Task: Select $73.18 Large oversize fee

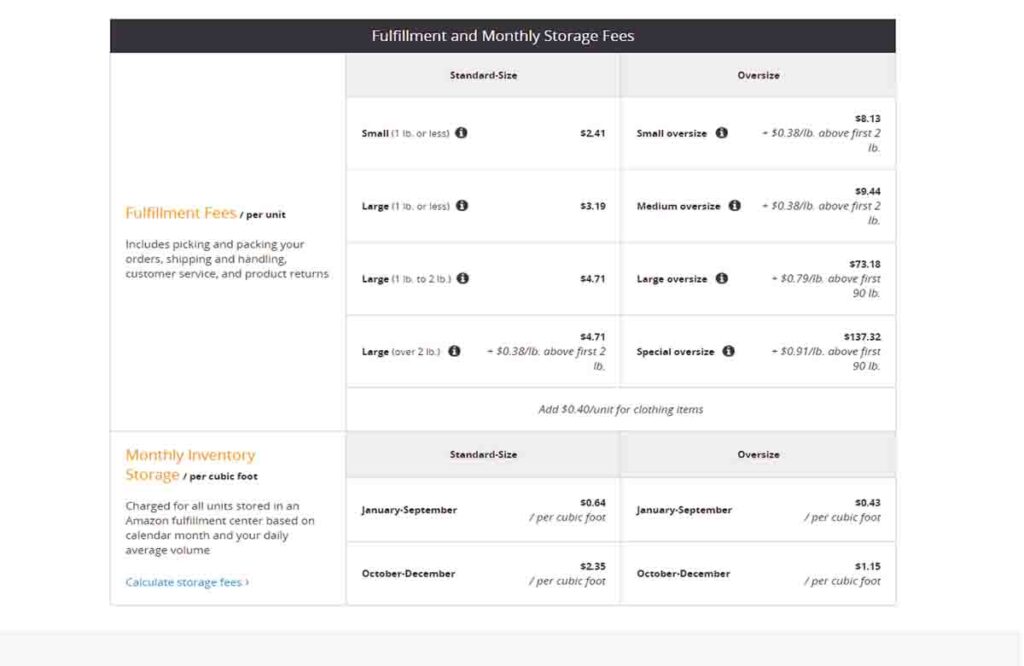Action: point(865,264)
